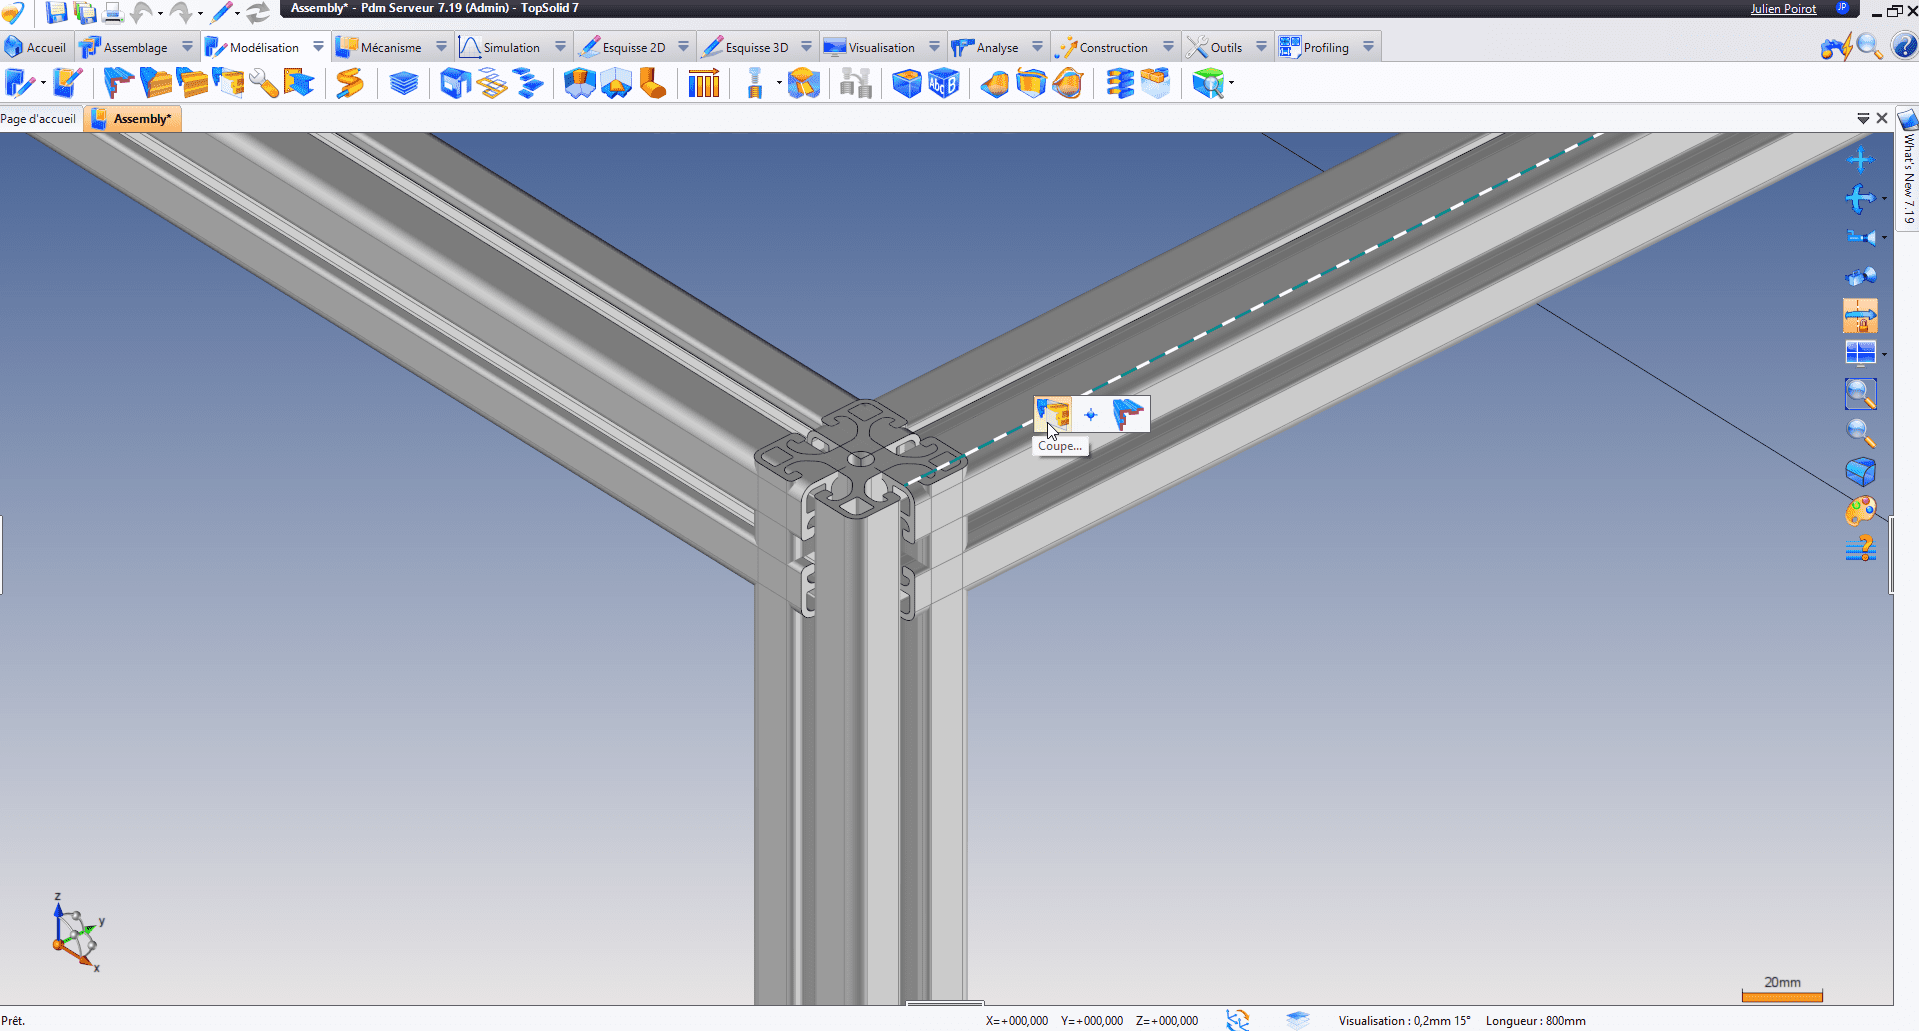
Task: Click the Save icon in quick access bar
Action: pyautogui.click(x=57, y=13)
